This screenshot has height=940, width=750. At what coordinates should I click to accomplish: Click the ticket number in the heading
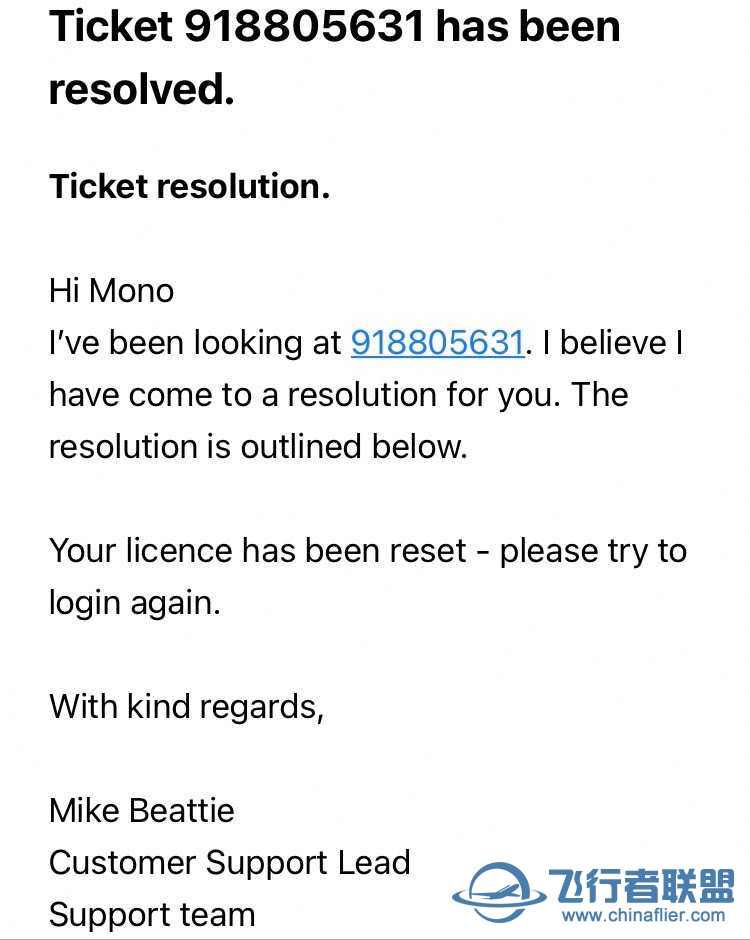point(304,27)
